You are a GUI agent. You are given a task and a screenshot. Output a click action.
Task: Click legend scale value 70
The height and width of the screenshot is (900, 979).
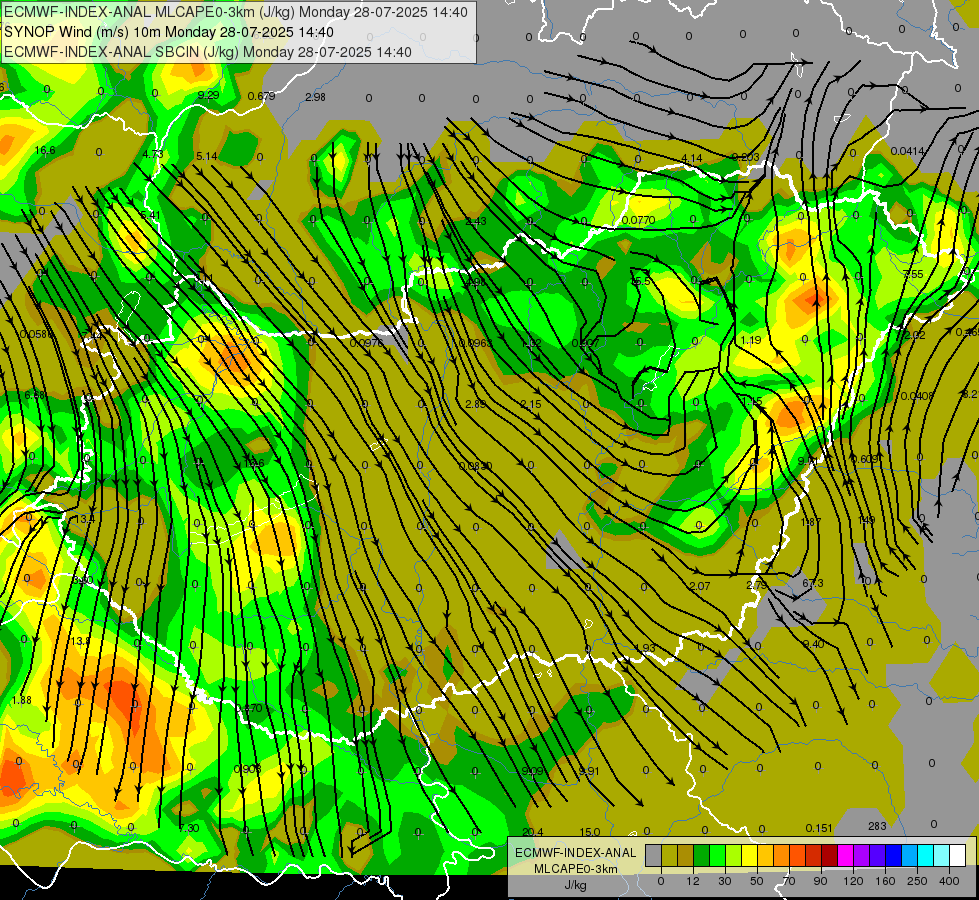[789, 881]
